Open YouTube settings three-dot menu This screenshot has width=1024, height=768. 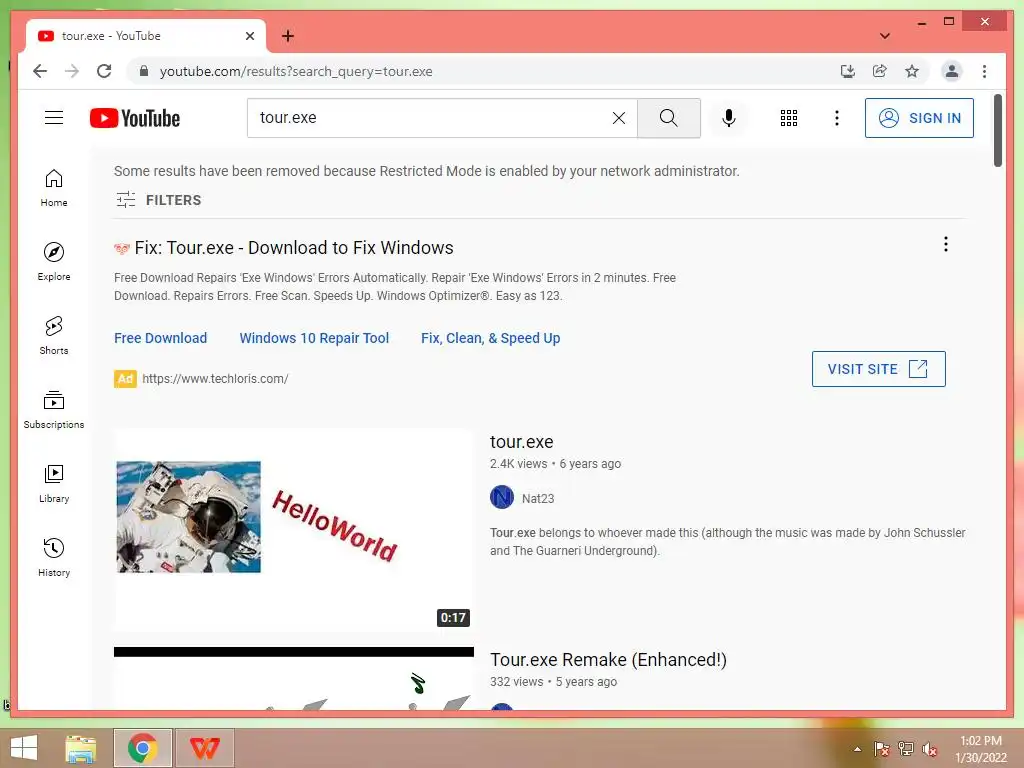[837, 118]
